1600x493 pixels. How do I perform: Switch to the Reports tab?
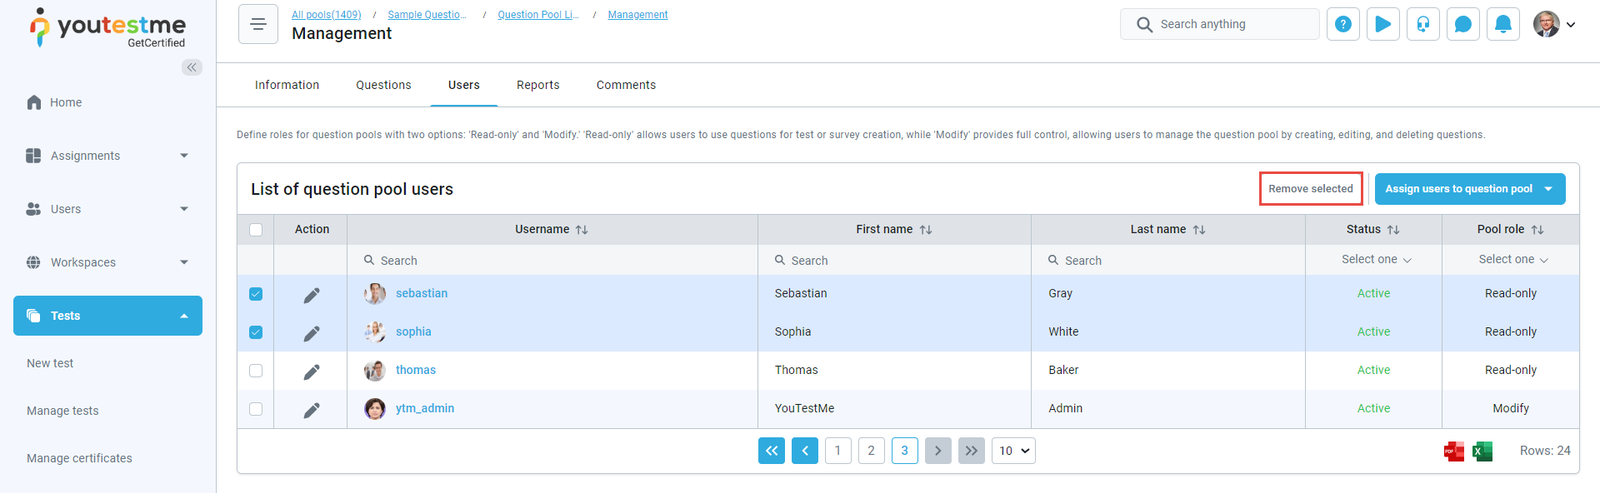pyautogui.click(x=538, y=85)
